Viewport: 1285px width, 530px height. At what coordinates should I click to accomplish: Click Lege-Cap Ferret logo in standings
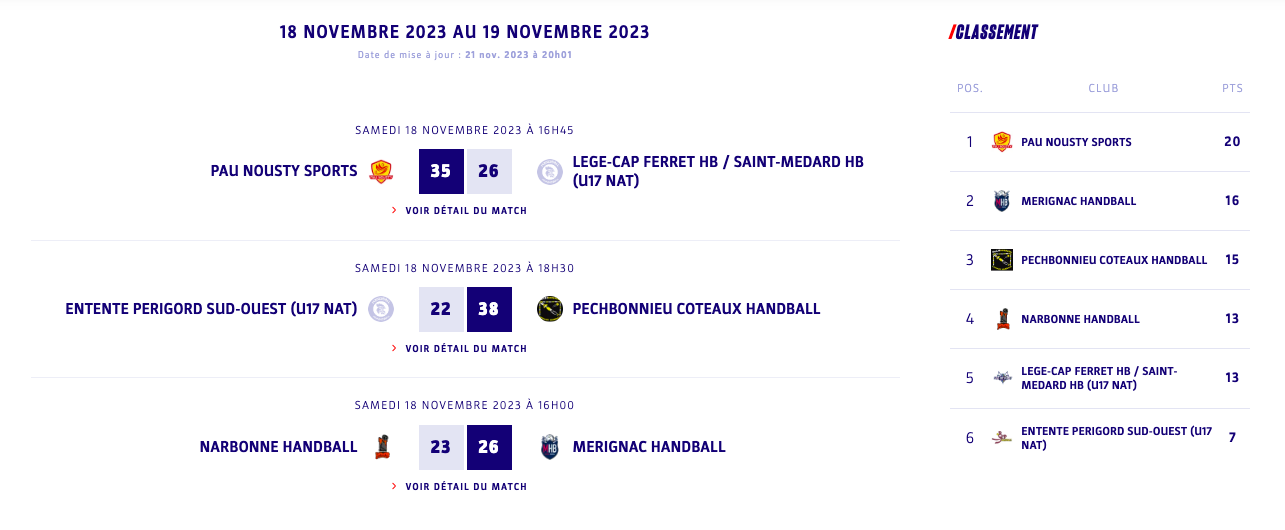1002,378
